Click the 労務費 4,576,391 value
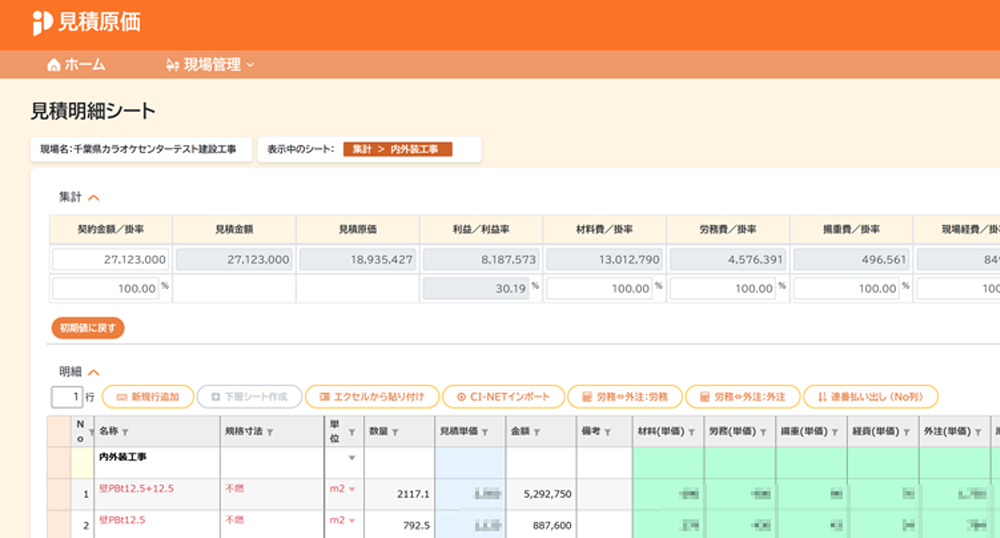Screen dimensions: 1000x538 pyautogui.click(x=729, y=259)
